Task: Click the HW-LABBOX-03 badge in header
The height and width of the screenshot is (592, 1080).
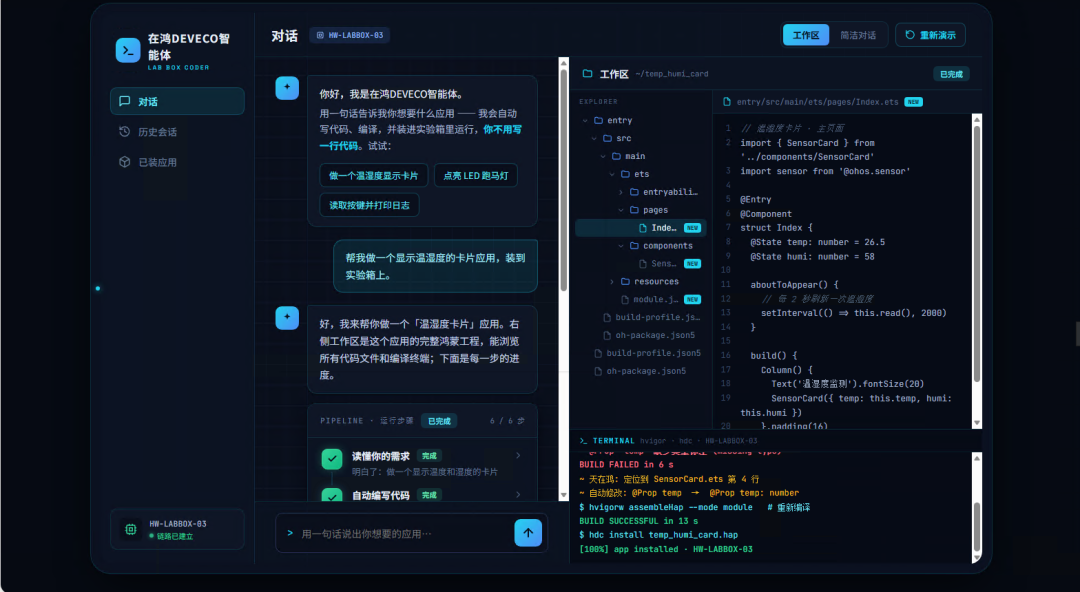Action: 349,35
